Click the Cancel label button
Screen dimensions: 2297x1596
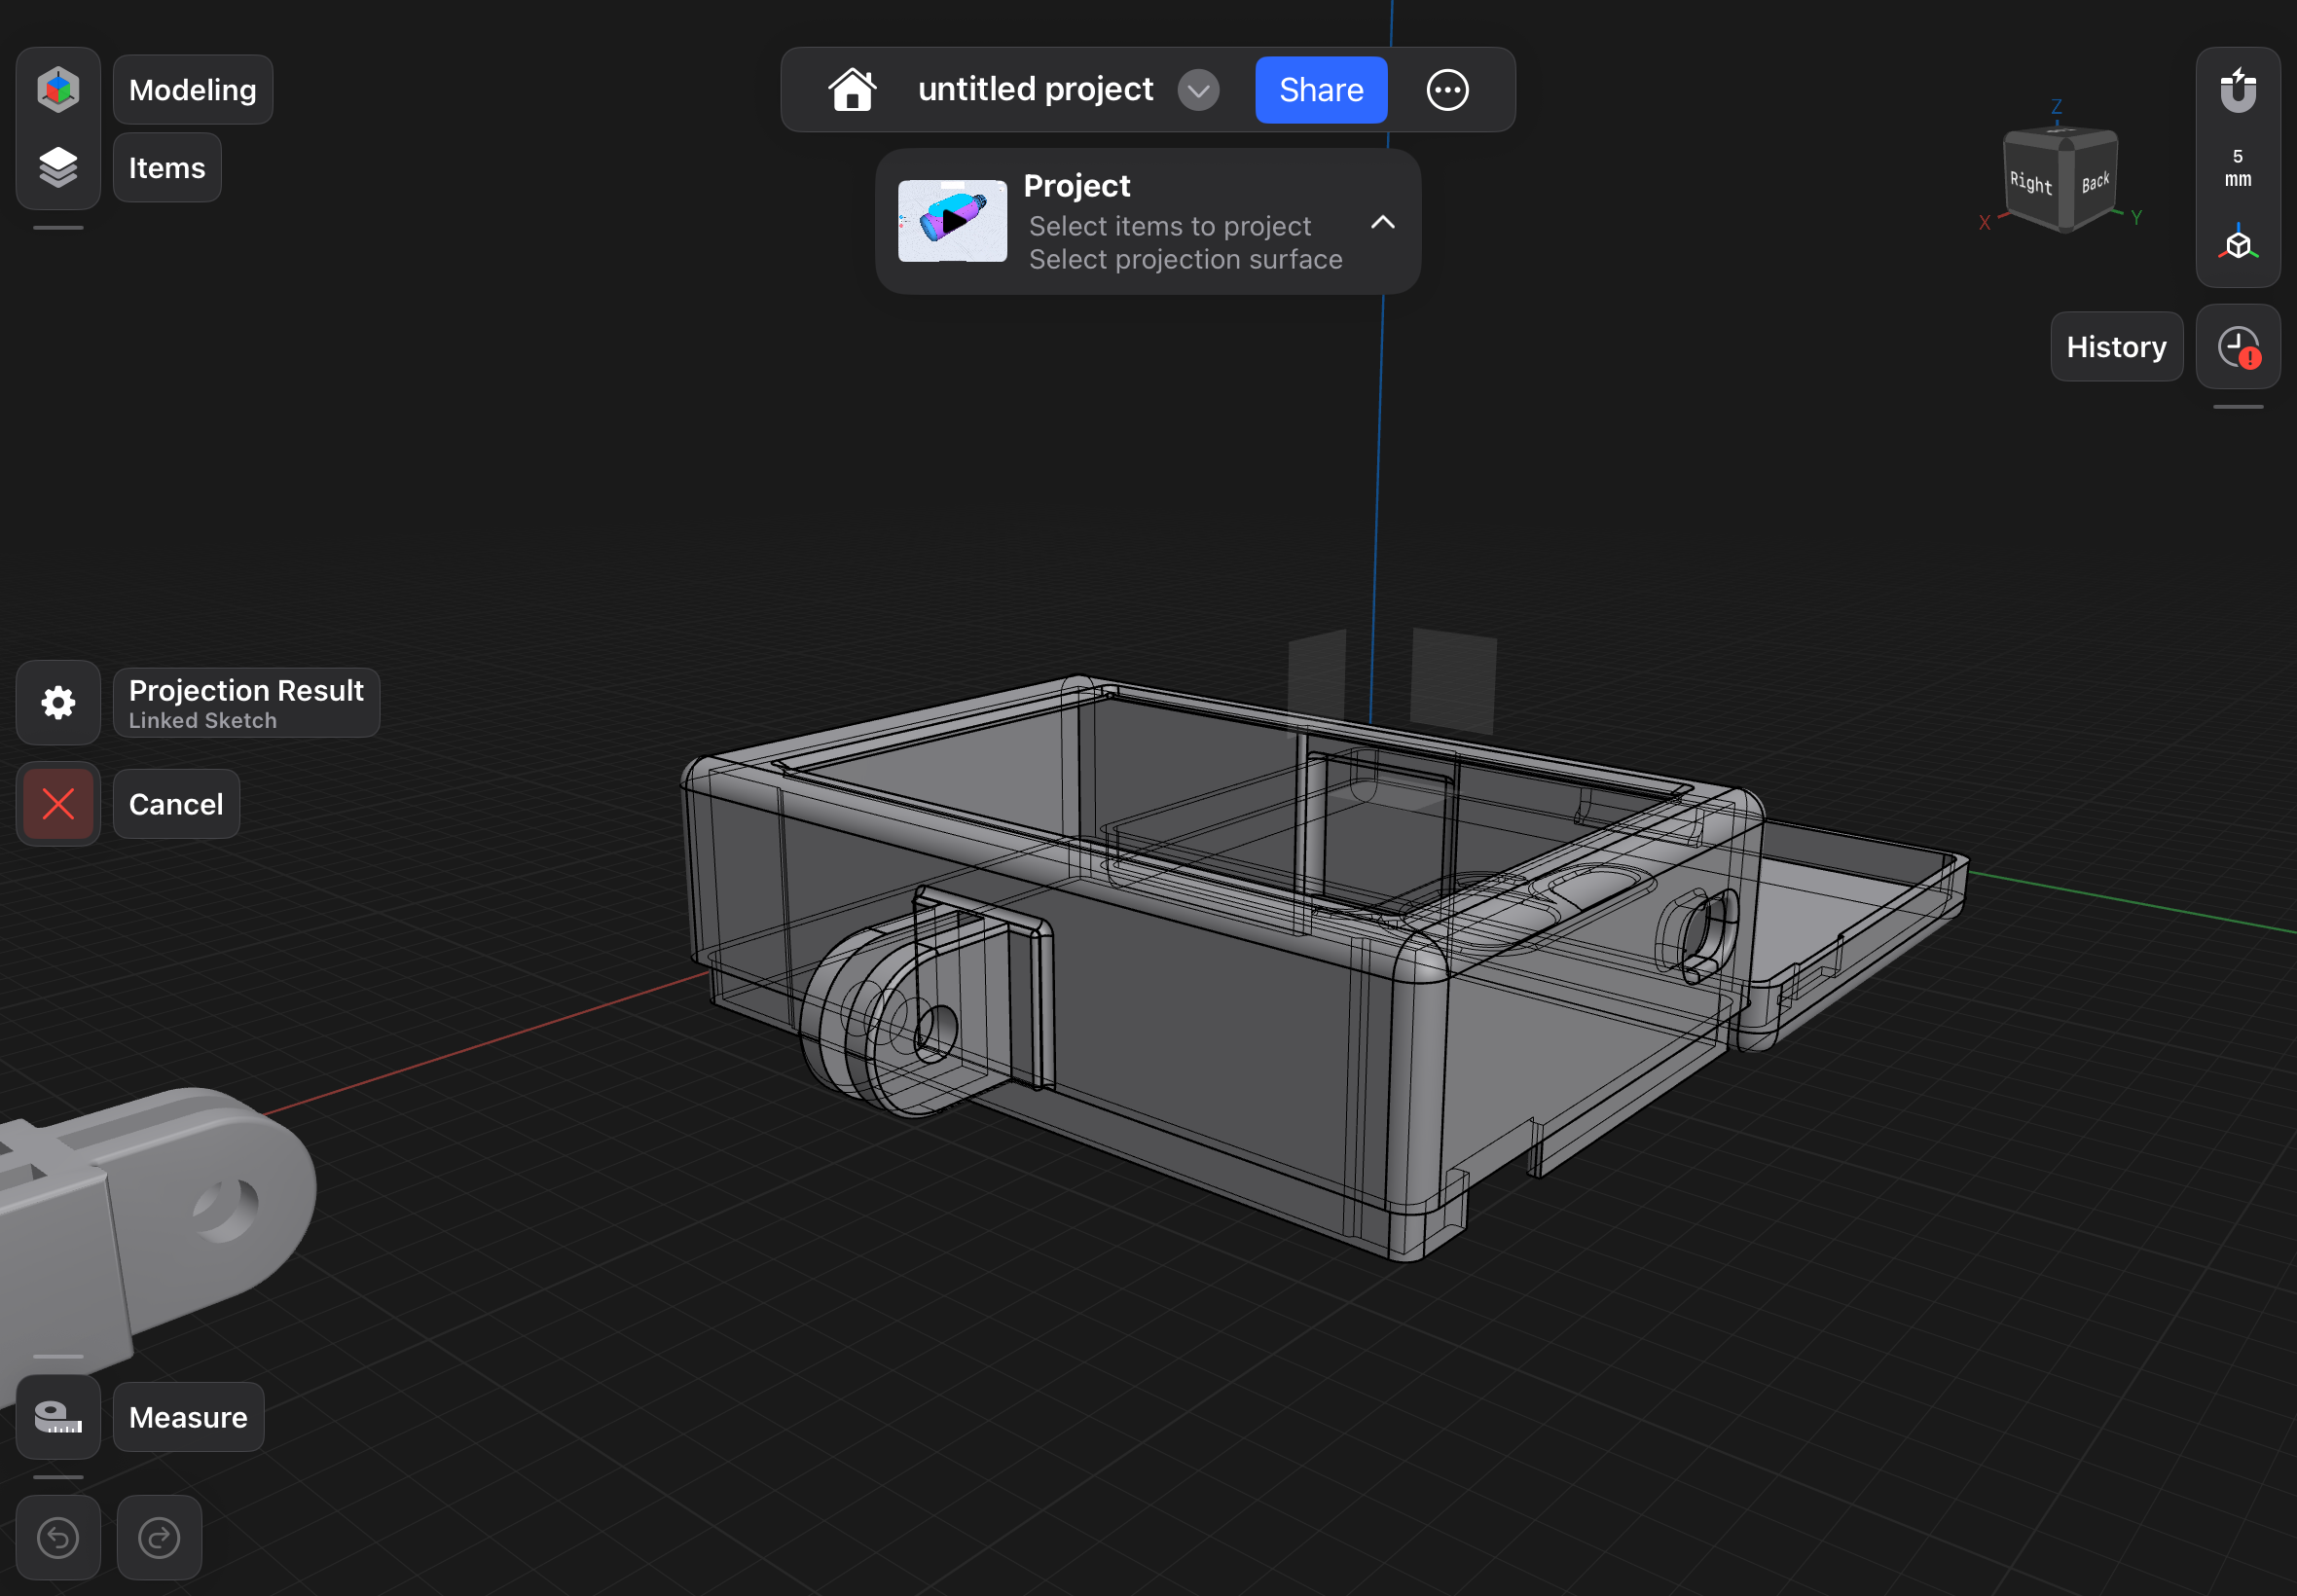[x=176, y=804]
